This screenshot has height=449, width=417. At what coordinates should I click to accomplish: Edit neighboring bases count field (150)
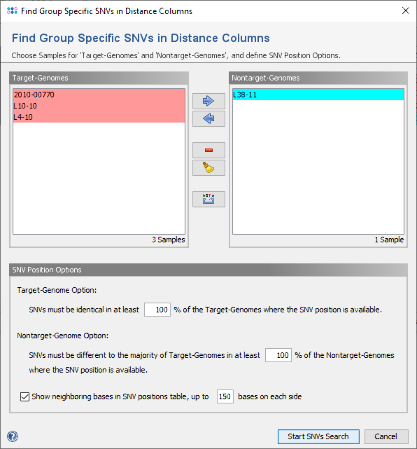pos(225,397)
